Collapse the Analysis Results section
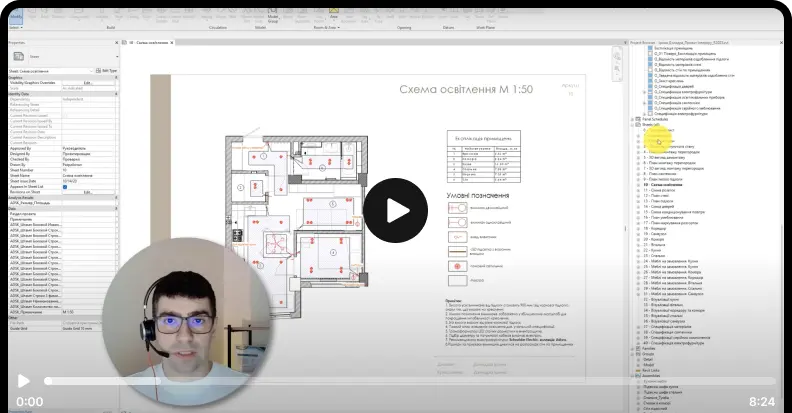The image size is (792, 413). coord(116,198)
